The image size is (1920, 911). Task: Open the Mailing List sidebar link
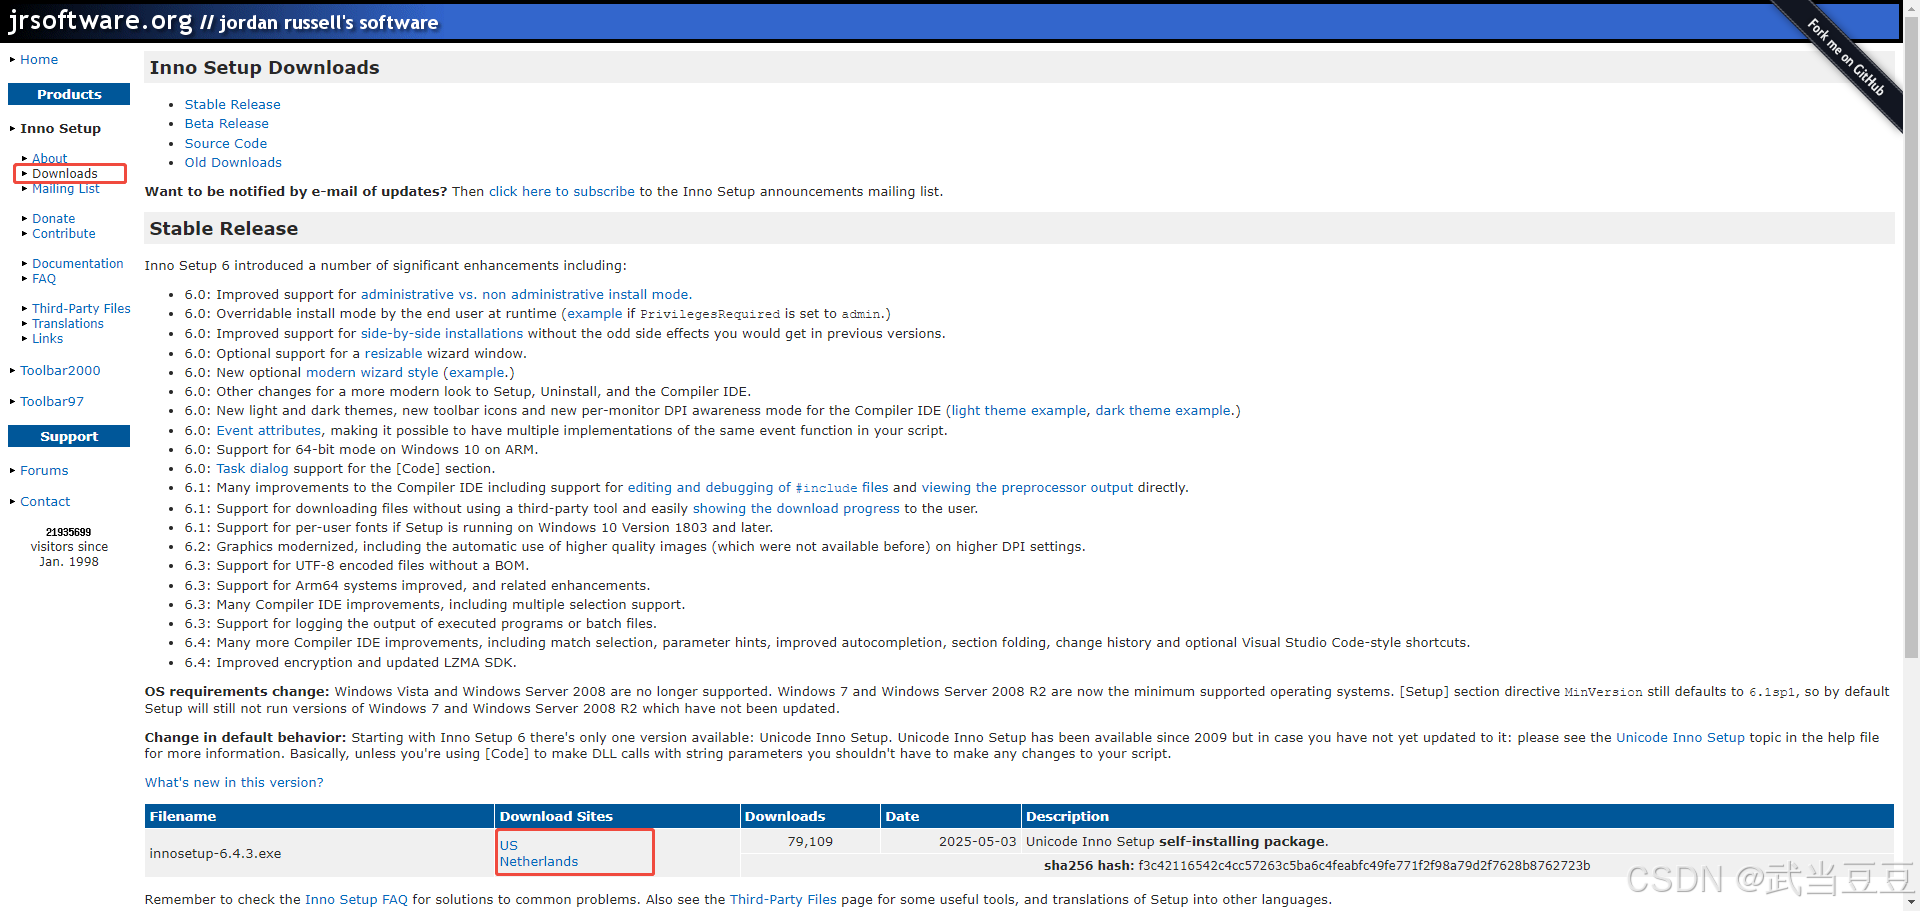click(x=66, y=189)
